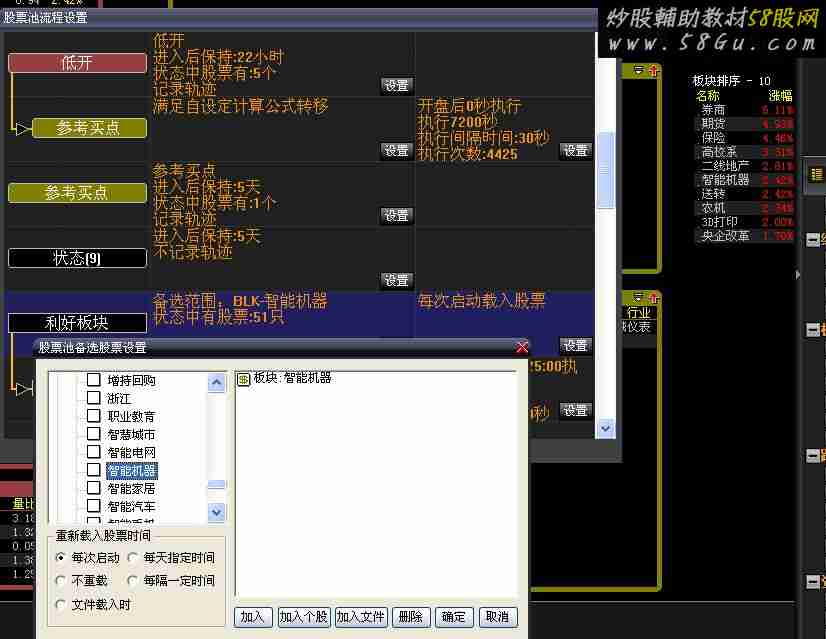Select the red 低开 flow node
The width and height of the screenshot is (826, 639).
77,63
